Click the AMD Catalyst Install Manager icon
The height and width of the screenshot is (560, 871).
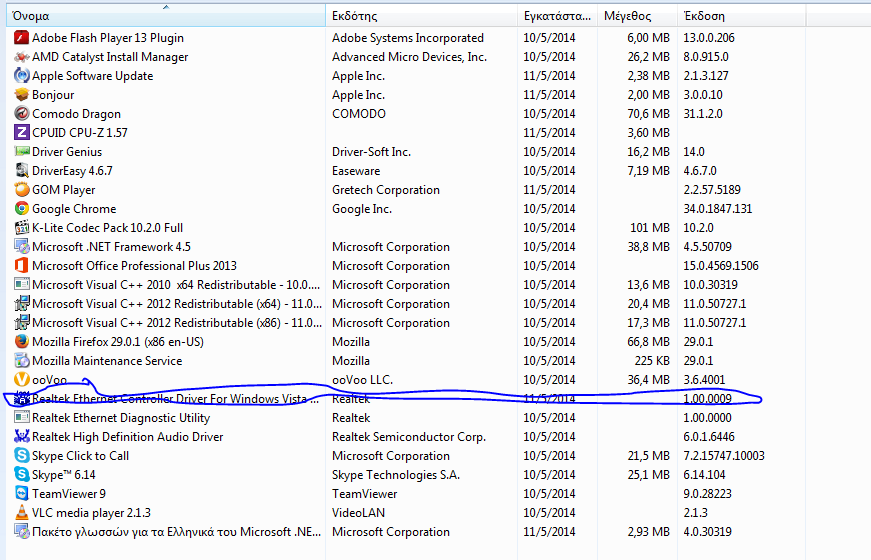22,57
